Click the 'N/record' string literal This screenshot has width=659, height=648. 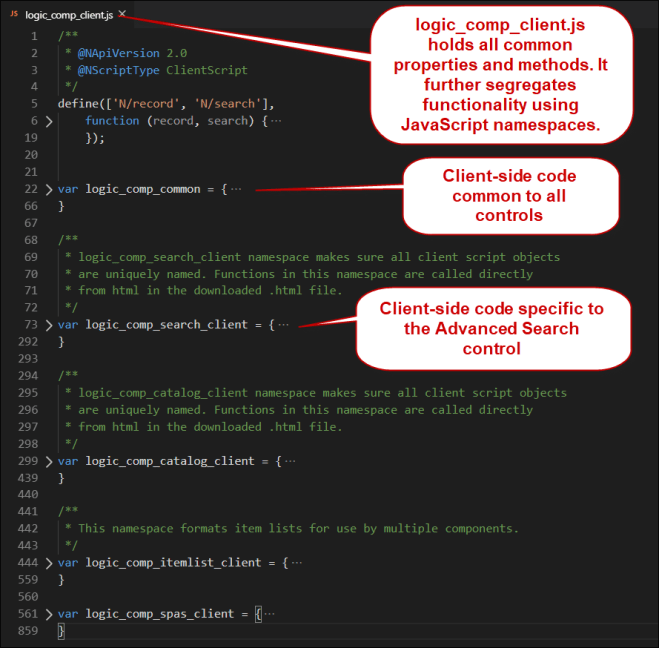tap(146, 104)
